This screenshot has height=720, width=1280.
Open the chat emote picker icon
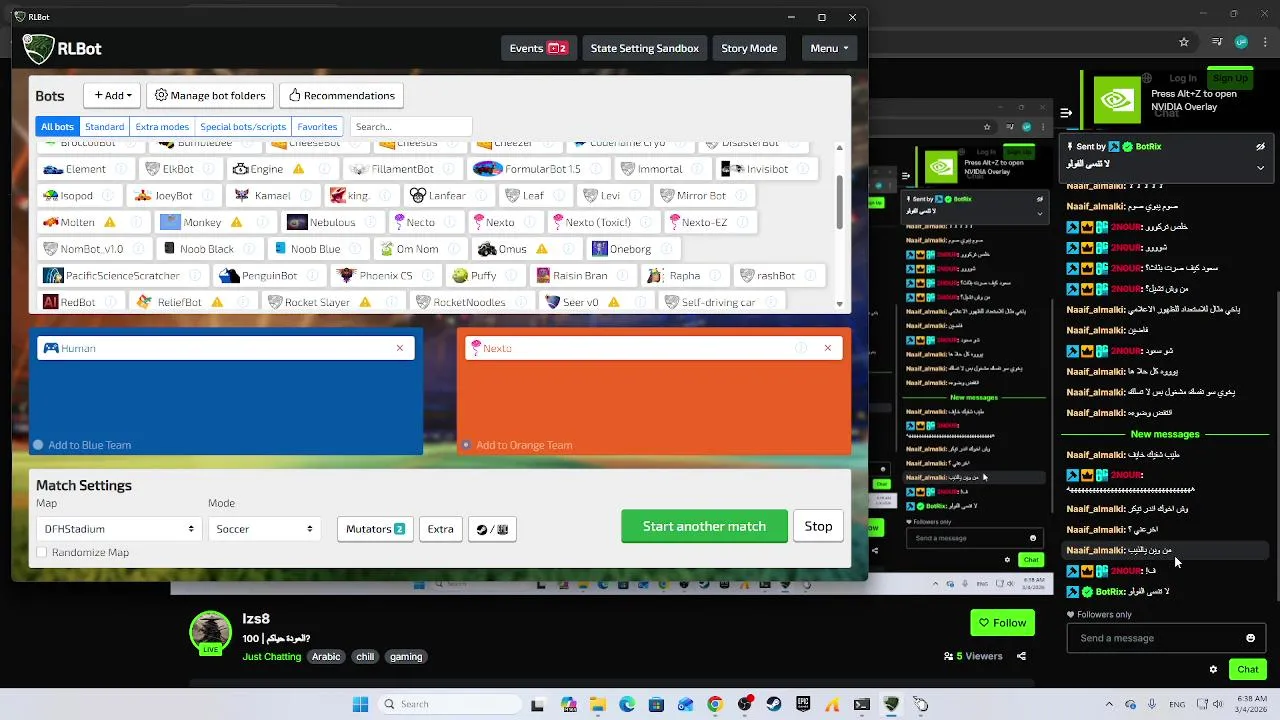[1250, 638]
